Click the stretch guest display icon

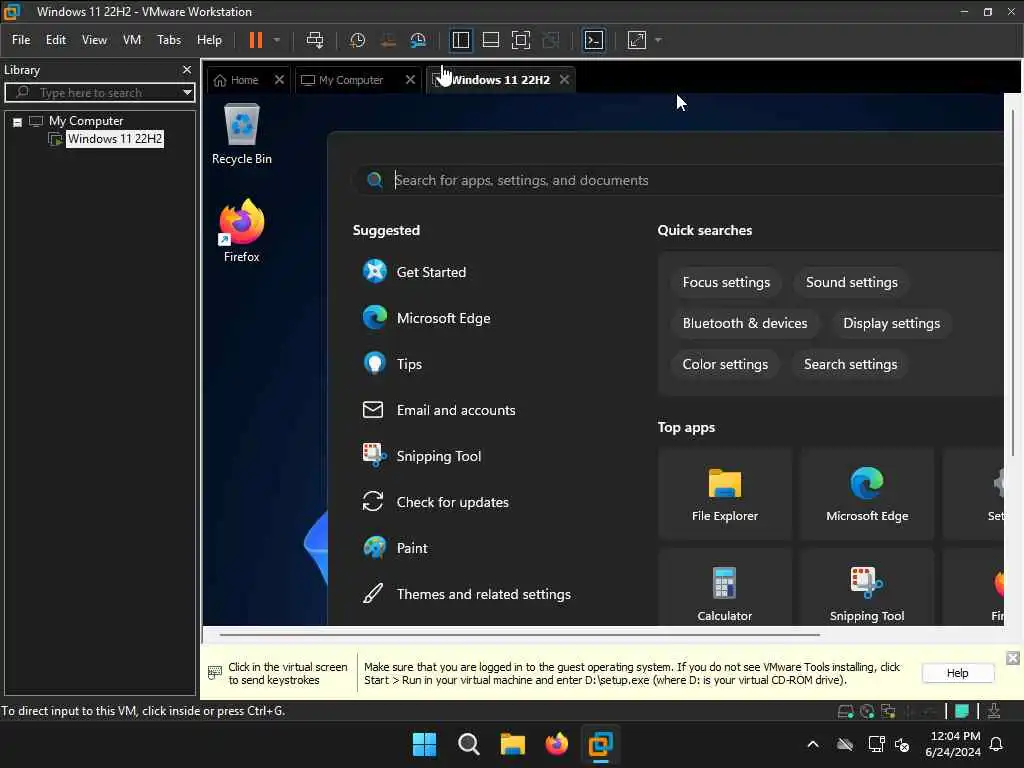(x=637, y=40)
